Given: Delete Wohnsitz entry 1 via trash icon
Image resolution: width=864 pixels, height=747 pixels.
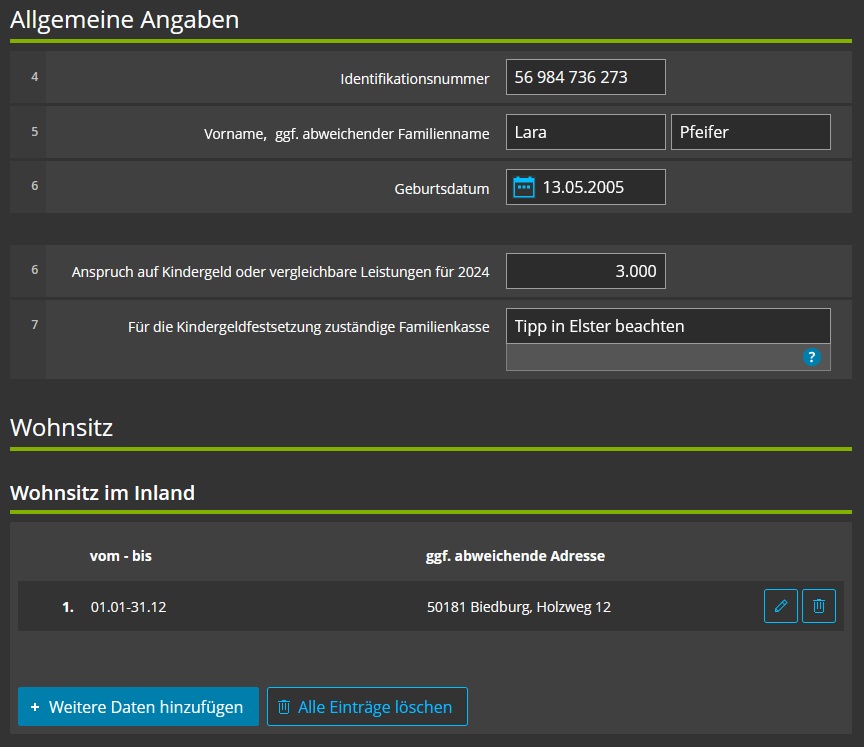Looking at the screenshot, I should tap(819, 606).
